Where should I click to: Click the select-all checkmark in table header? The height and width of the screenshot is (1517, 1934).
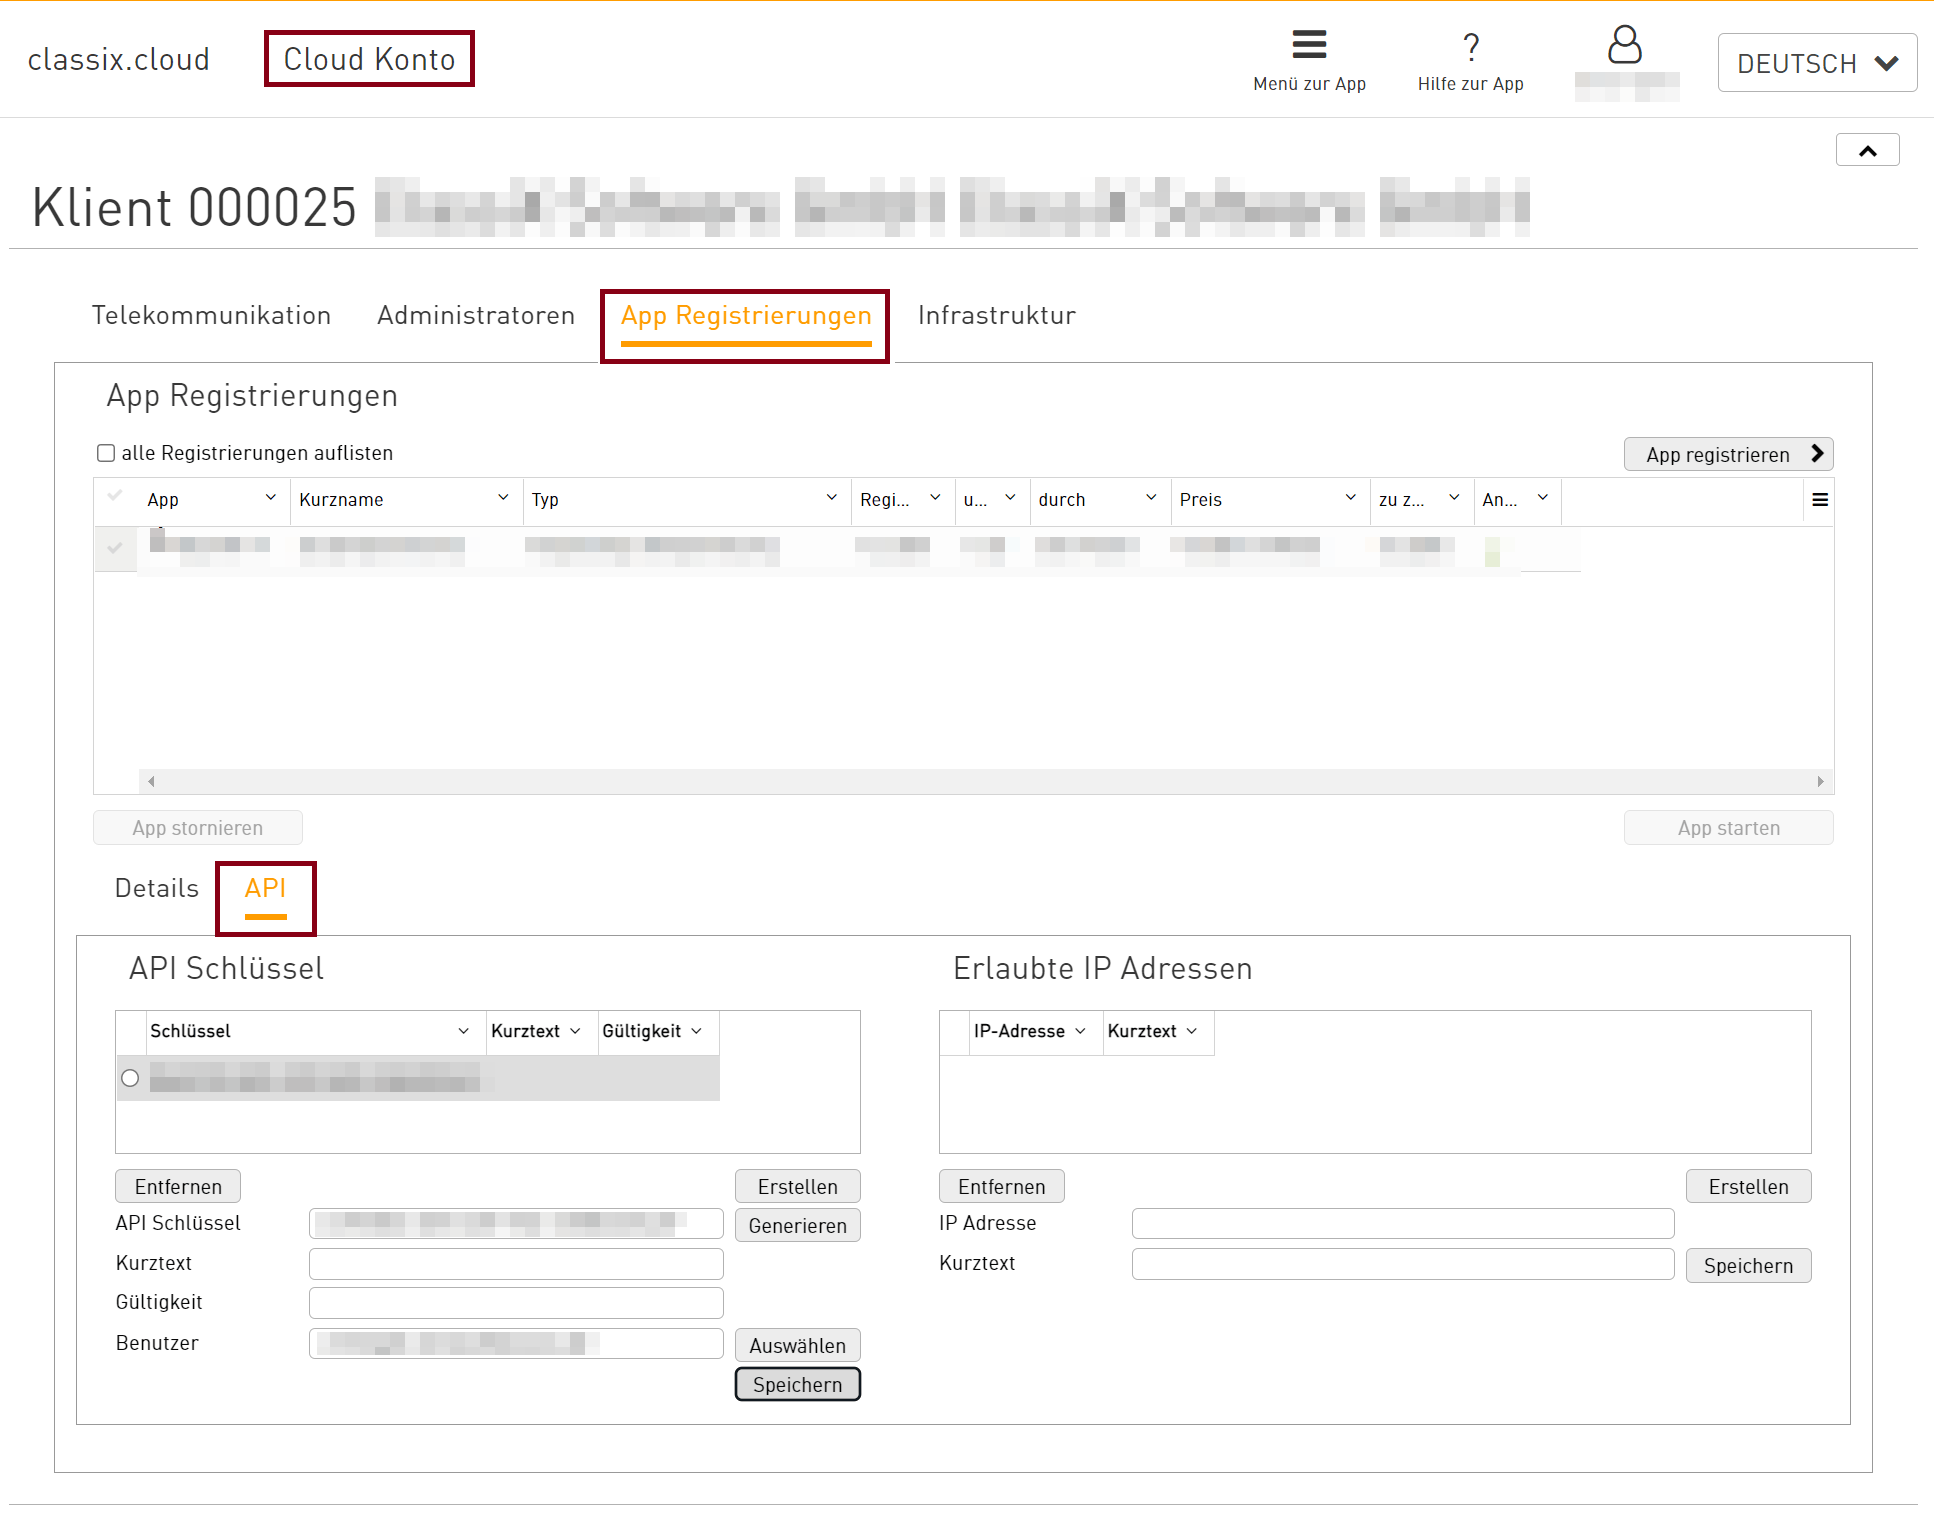(x=115, y=496)
